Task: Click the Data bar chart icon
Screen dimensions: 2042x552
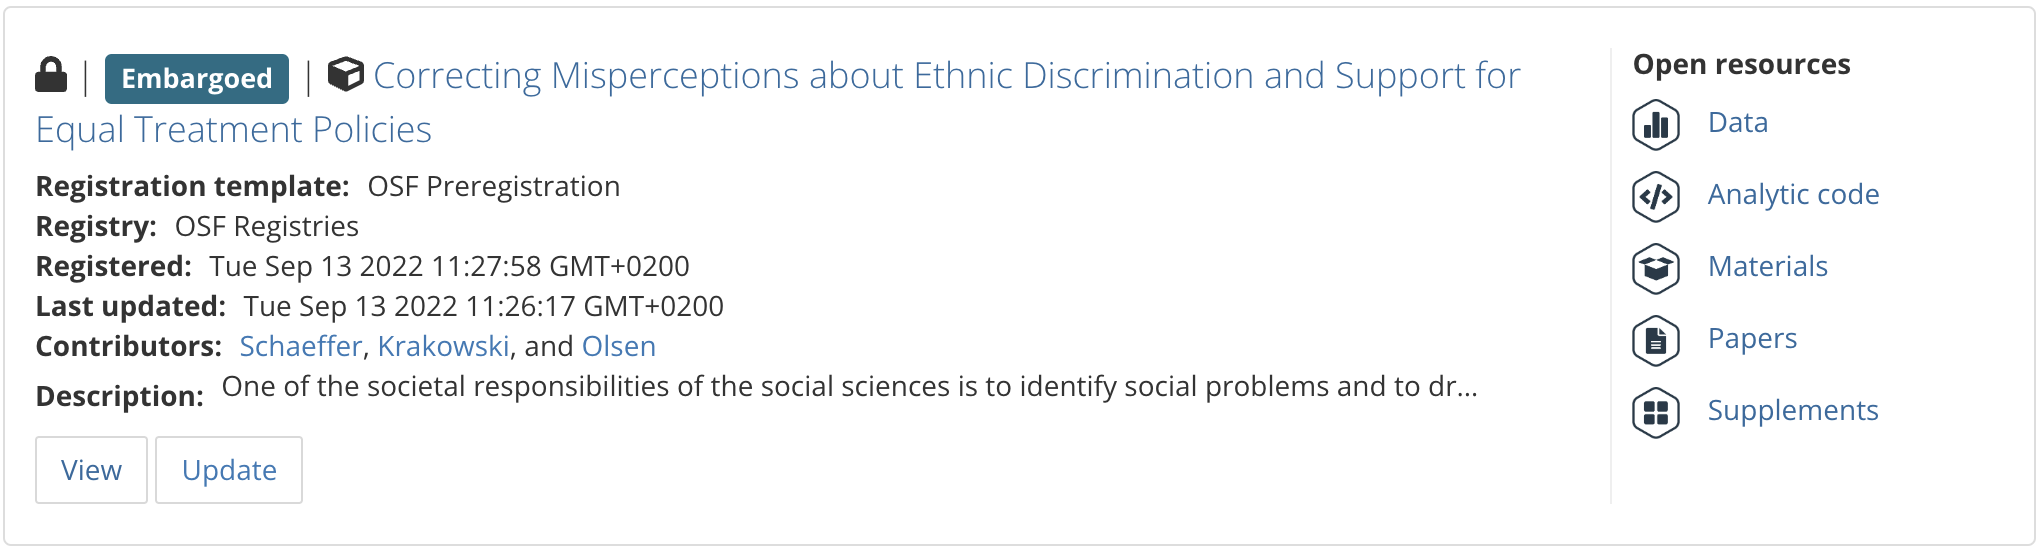Action: coord(1656,125)
